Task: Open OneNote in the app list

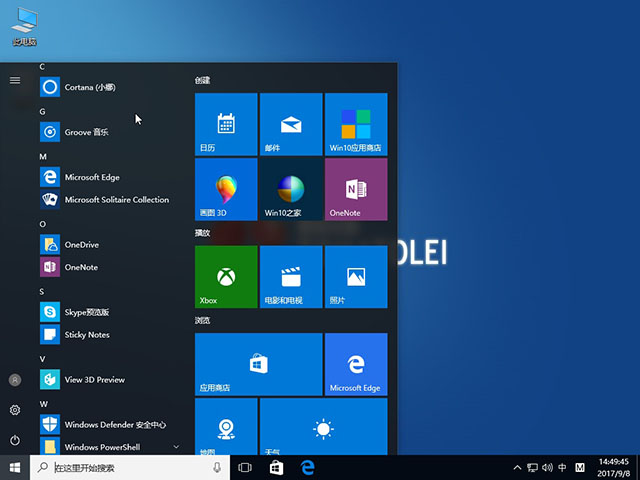Action: coord(109,267)
